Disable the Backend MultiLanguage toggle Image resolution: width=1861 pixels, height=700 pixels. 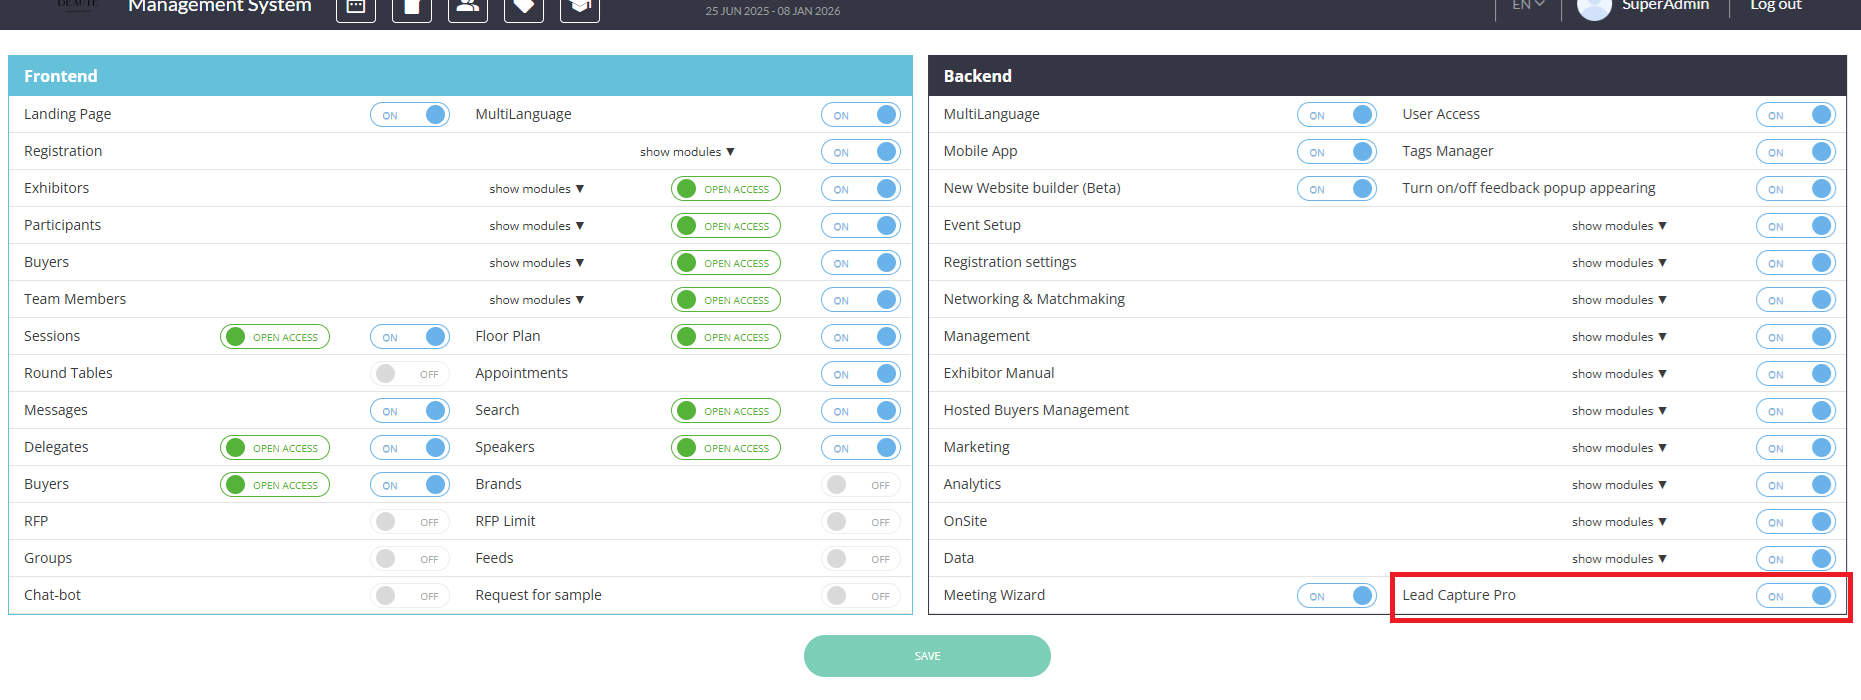(1337, 115)
